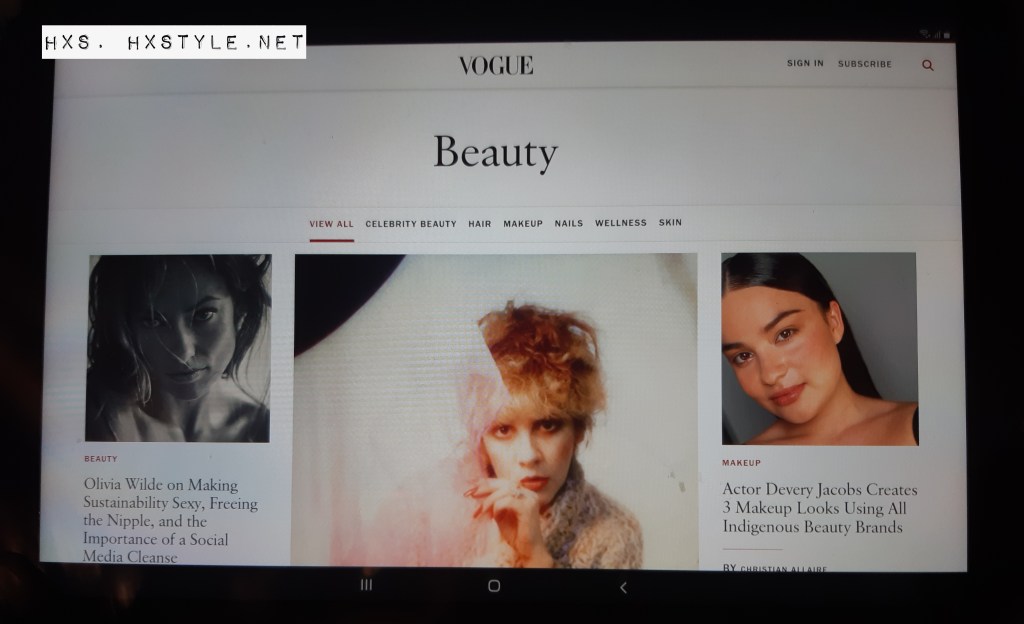The height and width of the screenshot is (624, 1024).
Task: Click the search magnifier icon
Action: pyautogui.click(x=928, y=65)
